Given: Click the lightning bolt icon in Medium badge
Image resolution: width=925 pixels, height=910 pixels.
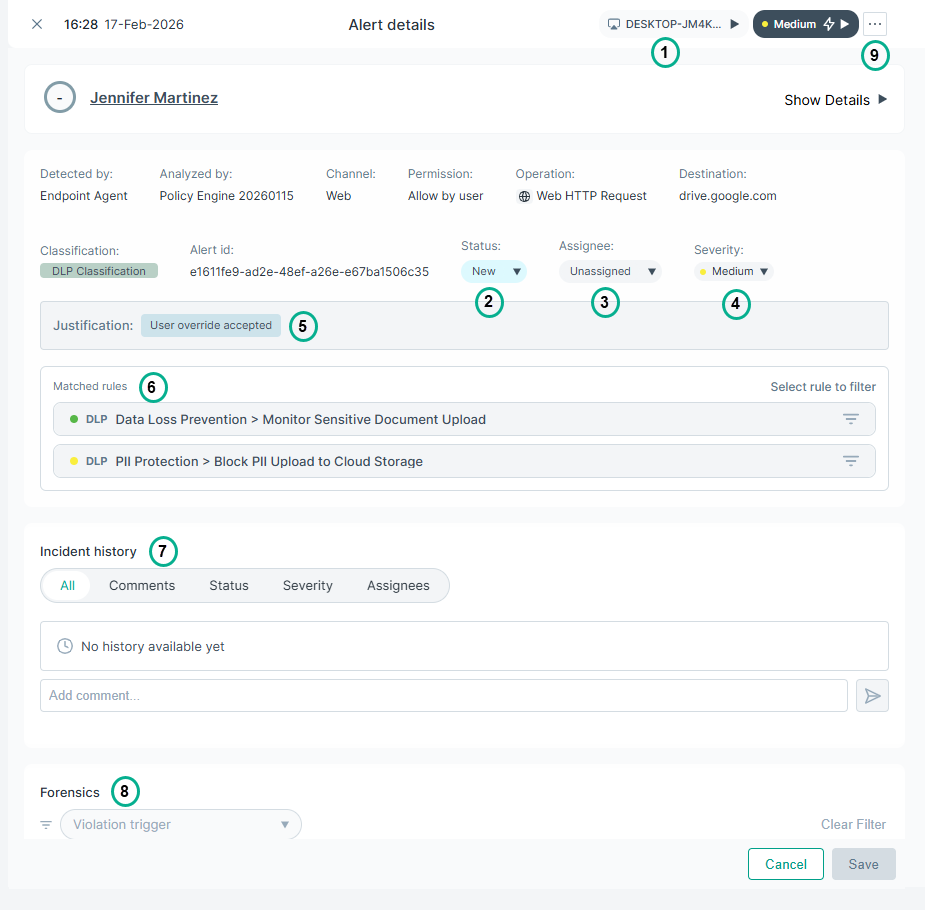Looking at the screenshot, I should point(828,24).
